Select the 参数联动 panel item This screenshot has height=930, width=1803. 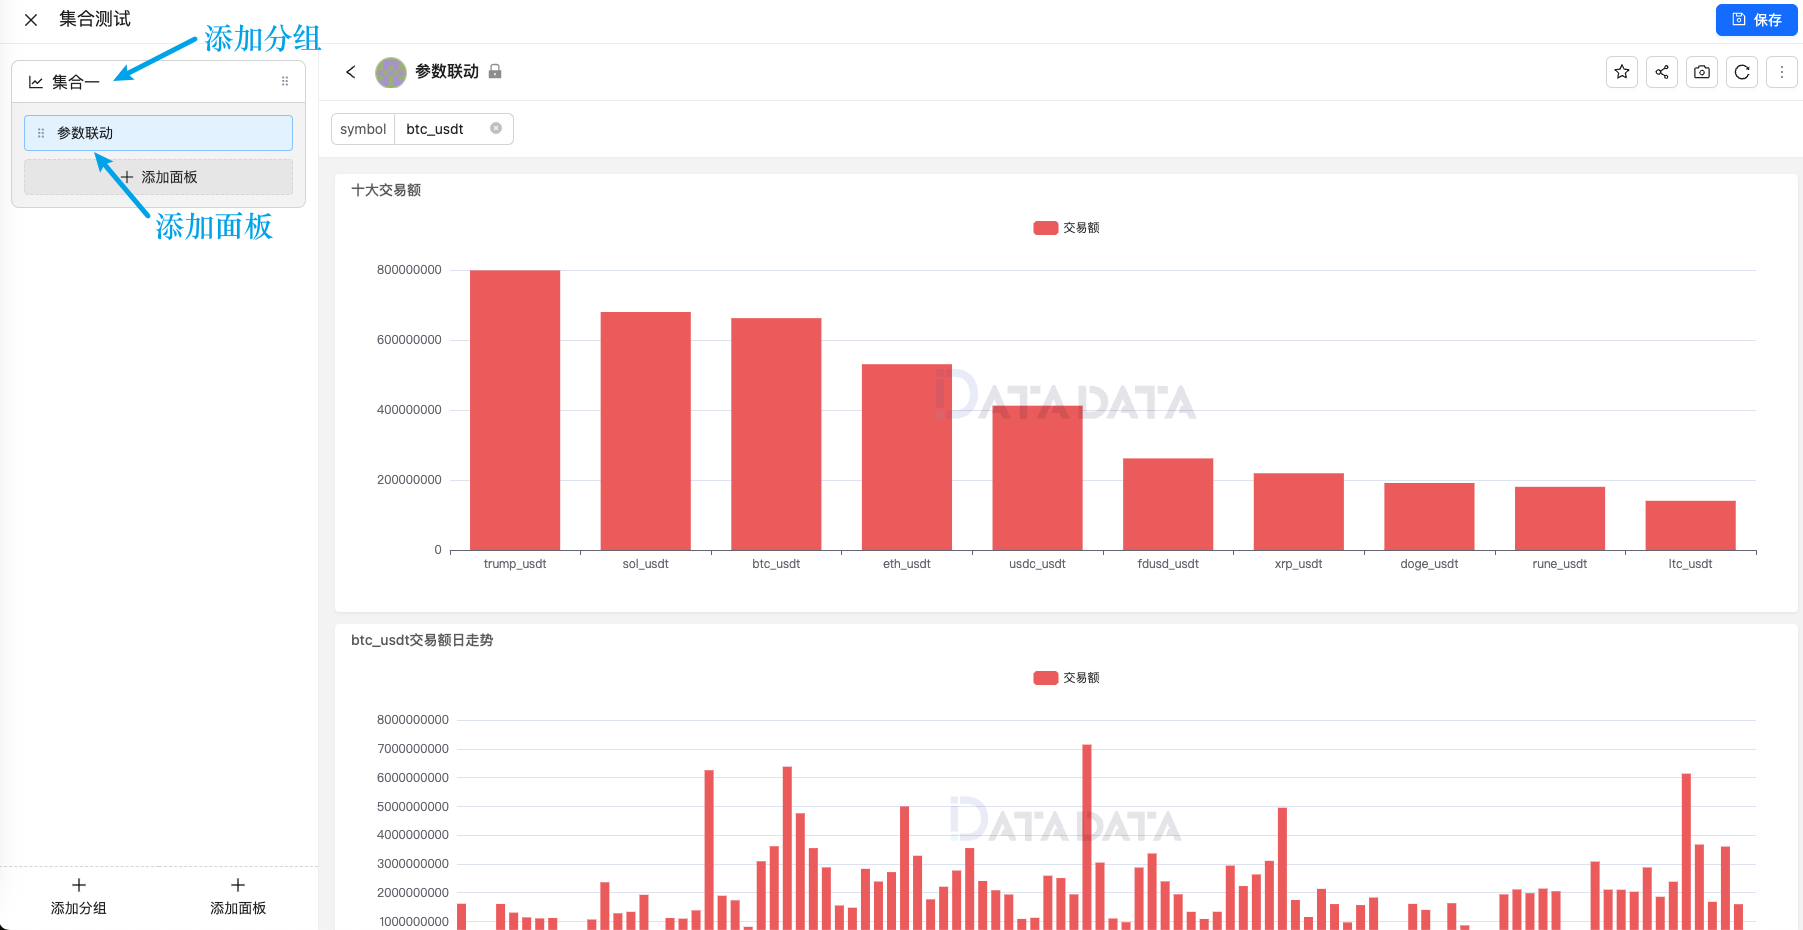158,133
